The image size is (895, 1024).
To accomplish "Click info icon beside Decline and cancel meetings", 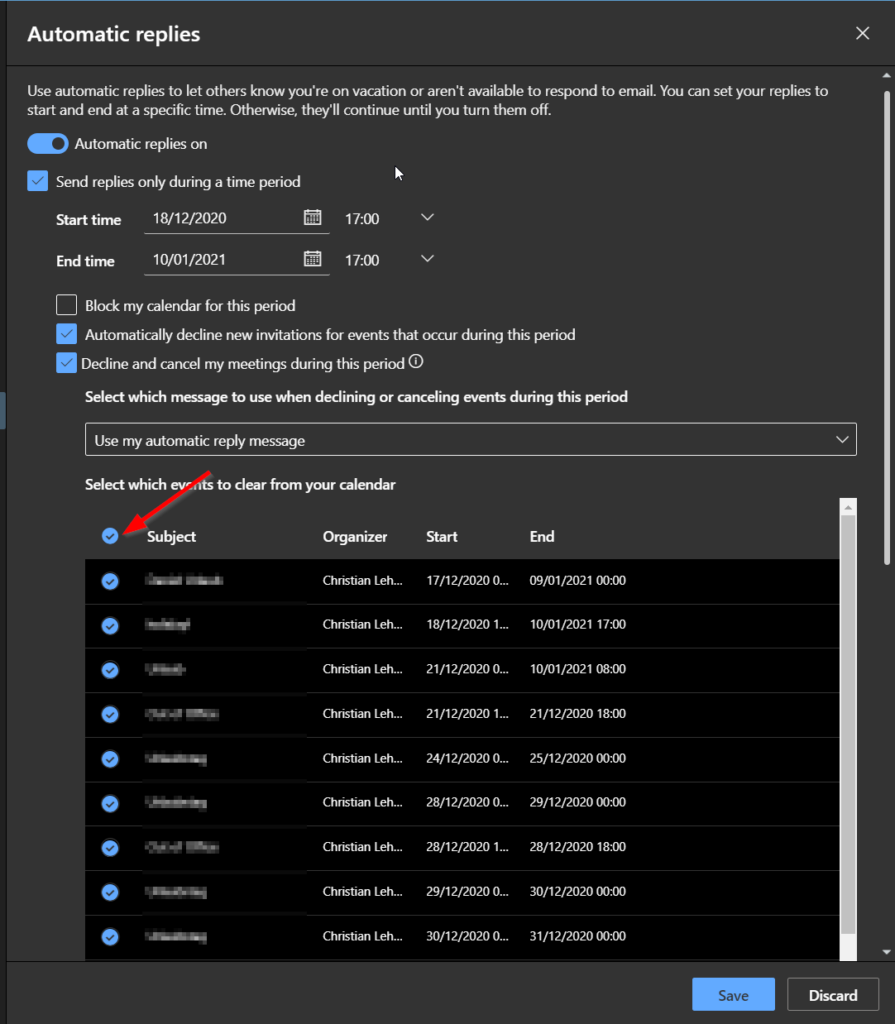I will point(417,363).
